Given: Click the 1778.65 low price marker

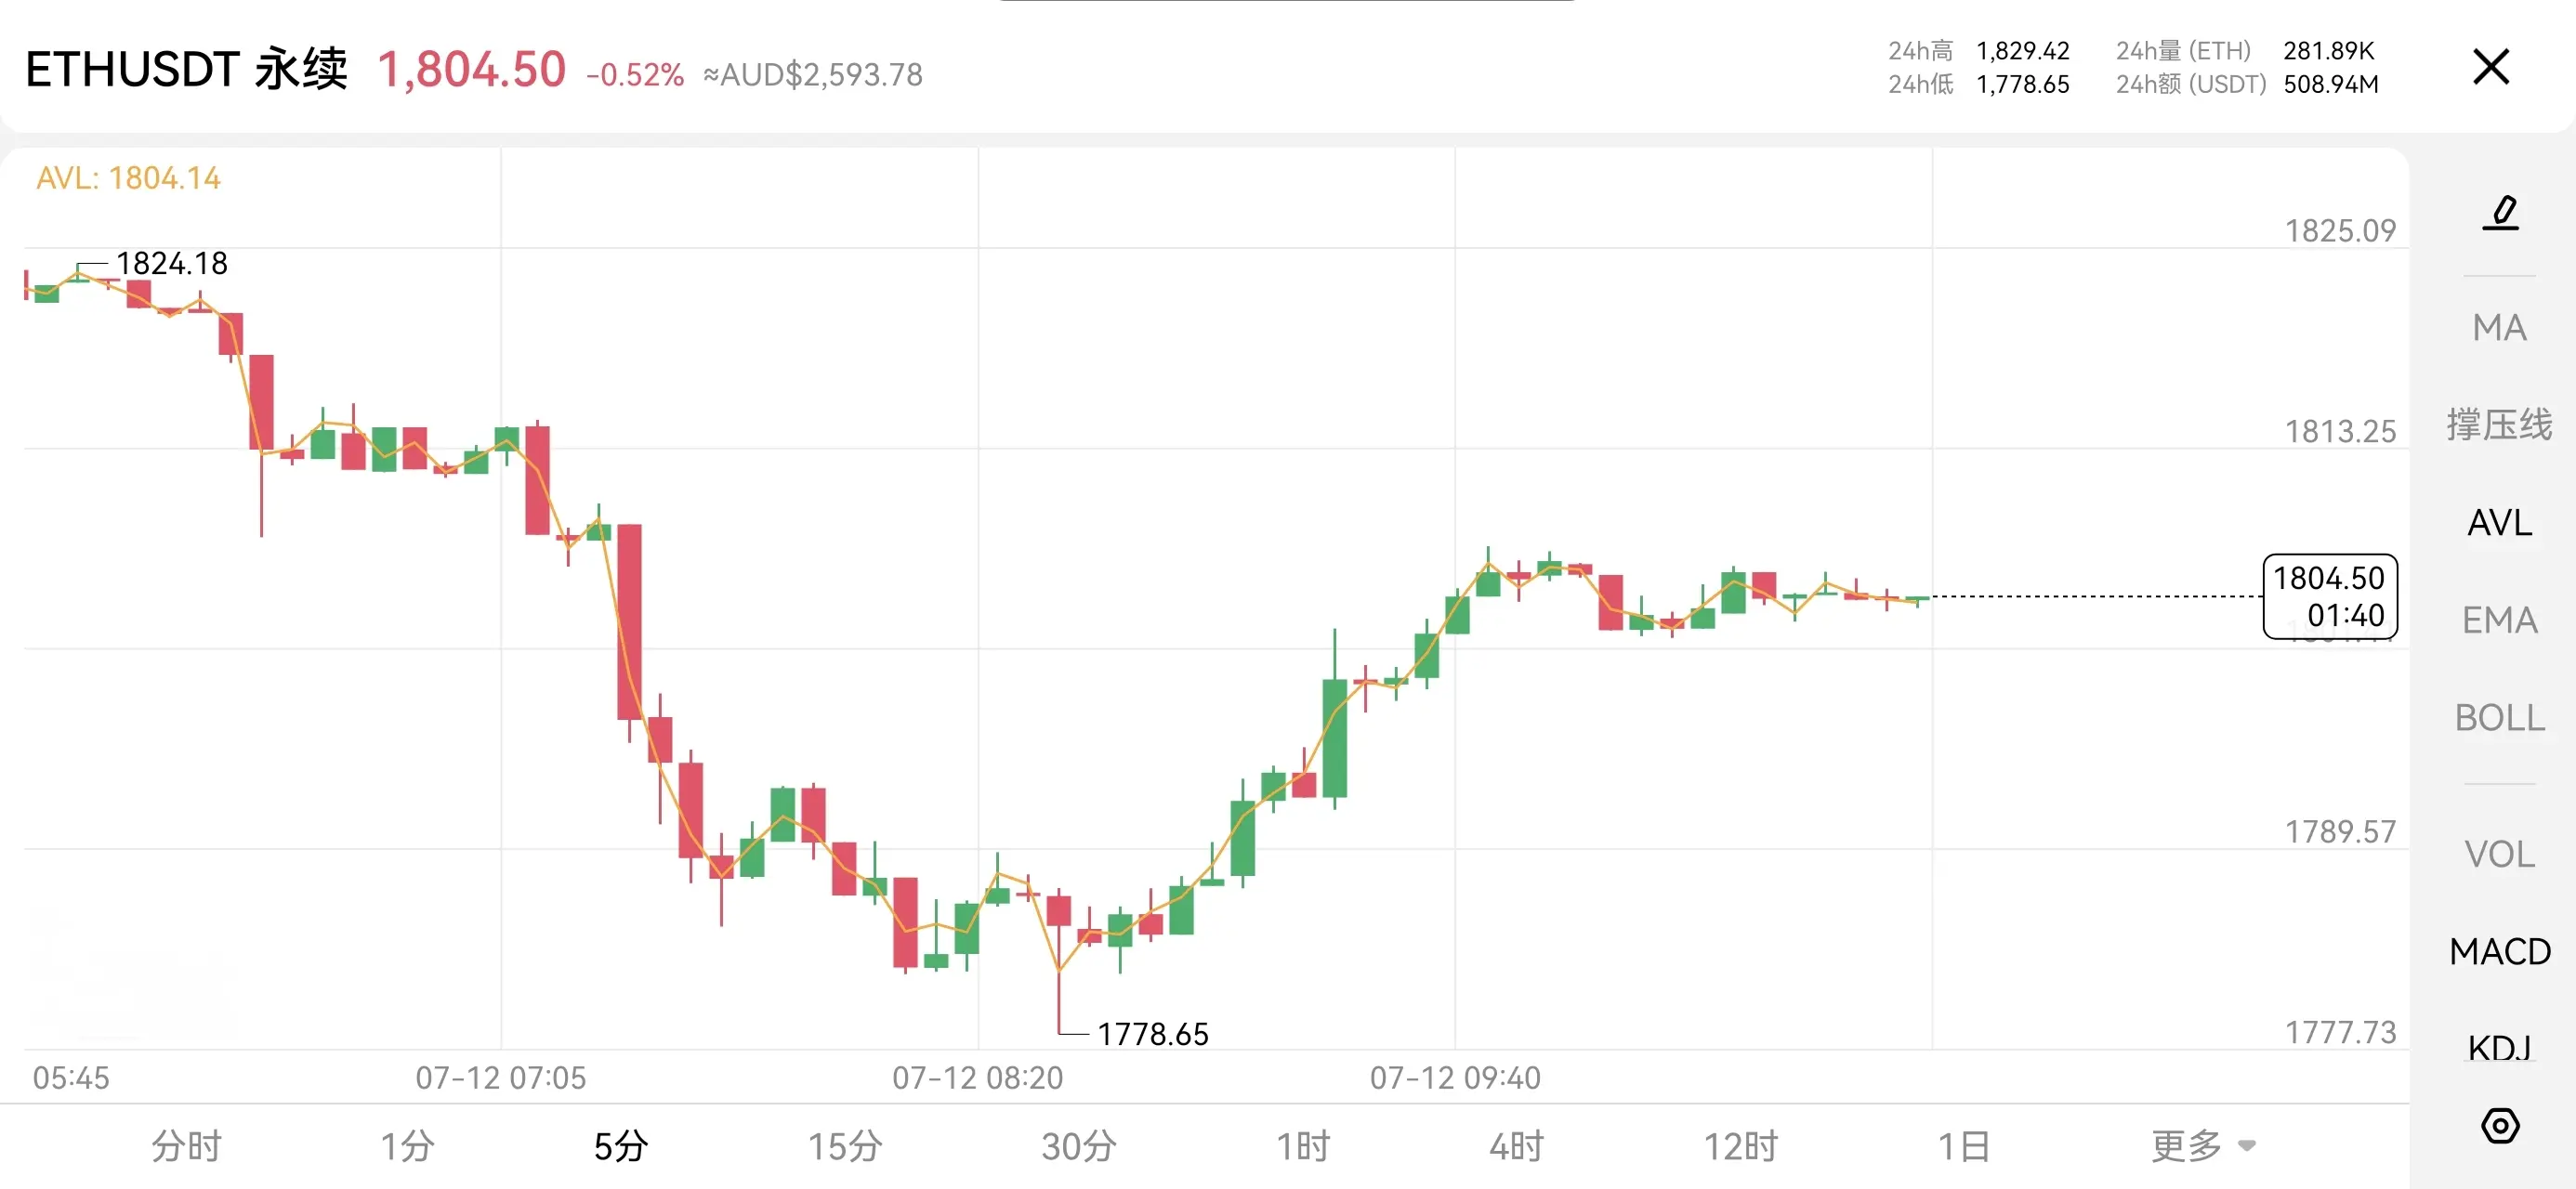Looking at the screenshot, I should (1152, 1033).
